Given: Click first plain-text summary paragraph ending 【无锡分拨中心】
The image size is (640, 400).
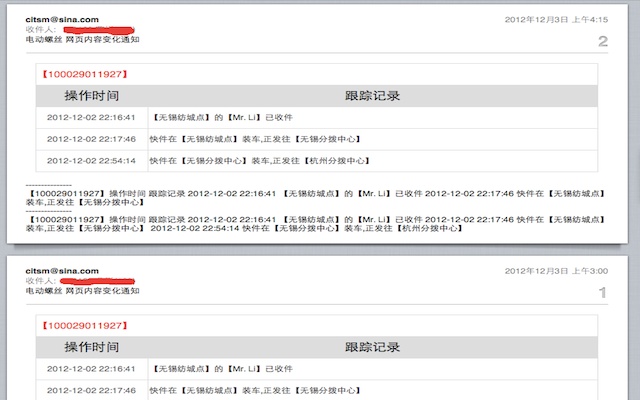Looking at the screenshot, I should tap(316, 198).
